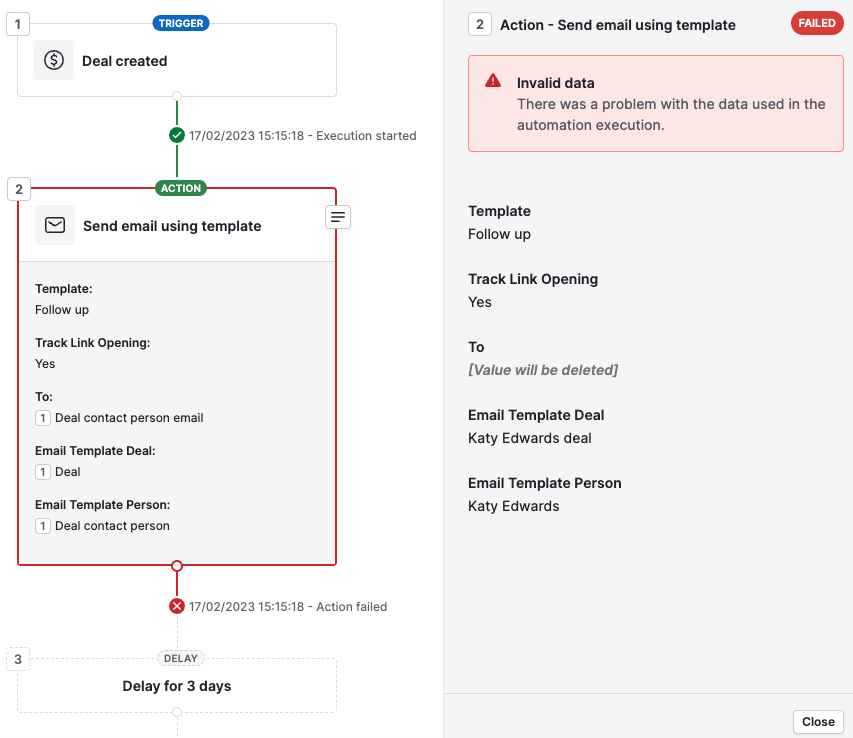Close the failed action details panel
The height and width of the screenshot is (738, 853).
tap(818, 721)
